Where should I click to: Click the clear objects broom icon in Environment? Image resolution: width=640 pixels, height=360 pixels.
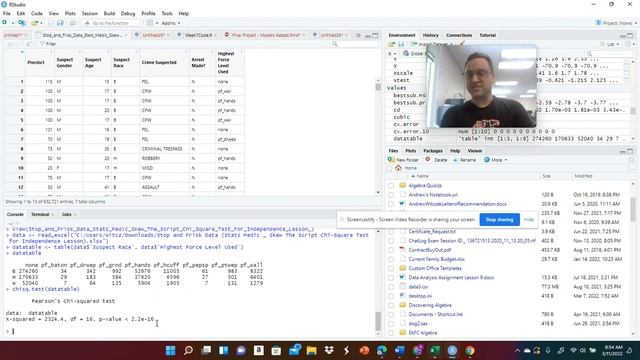coord(462,44)
